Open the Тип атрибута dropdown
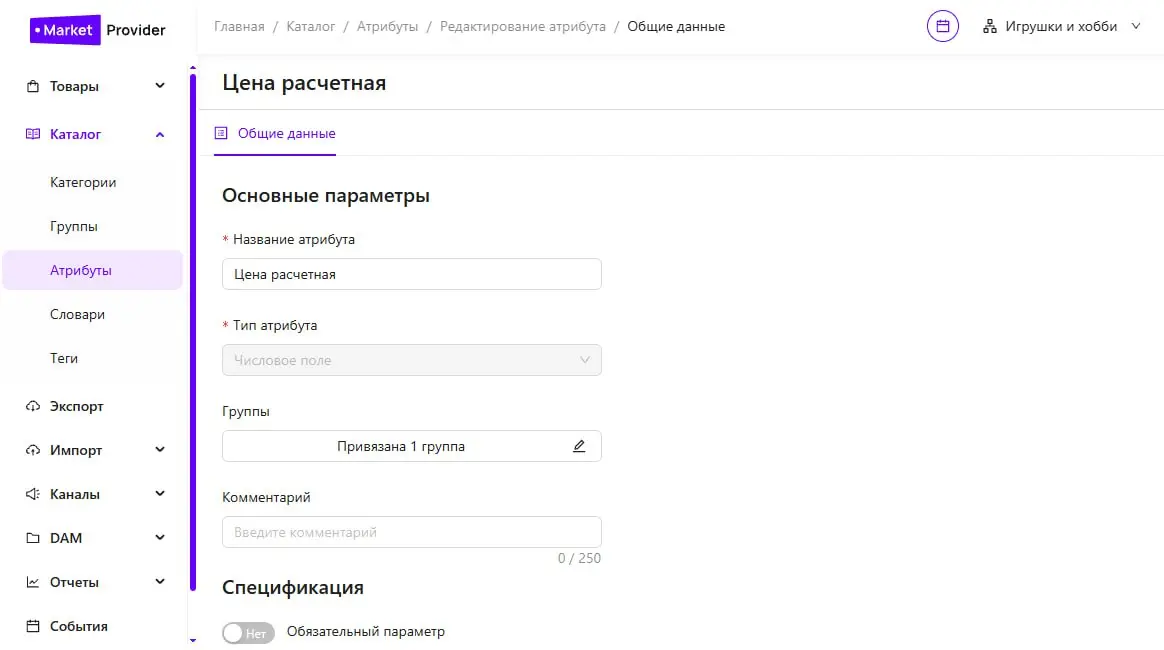The image size is (1164, 650). pyautogui.click(x=411, y=360)
